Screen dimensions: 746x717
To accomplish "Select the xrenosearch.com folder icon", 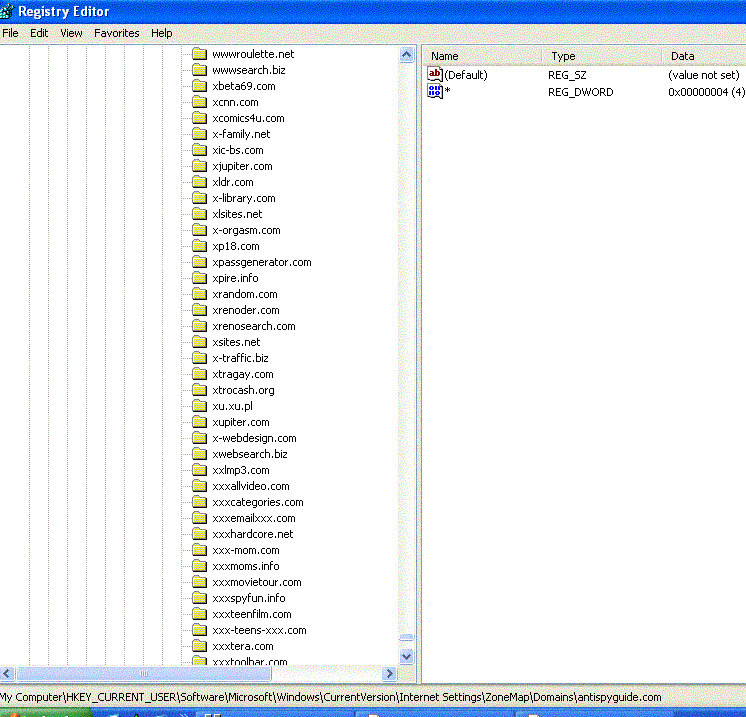I will [x=199, y=326].
